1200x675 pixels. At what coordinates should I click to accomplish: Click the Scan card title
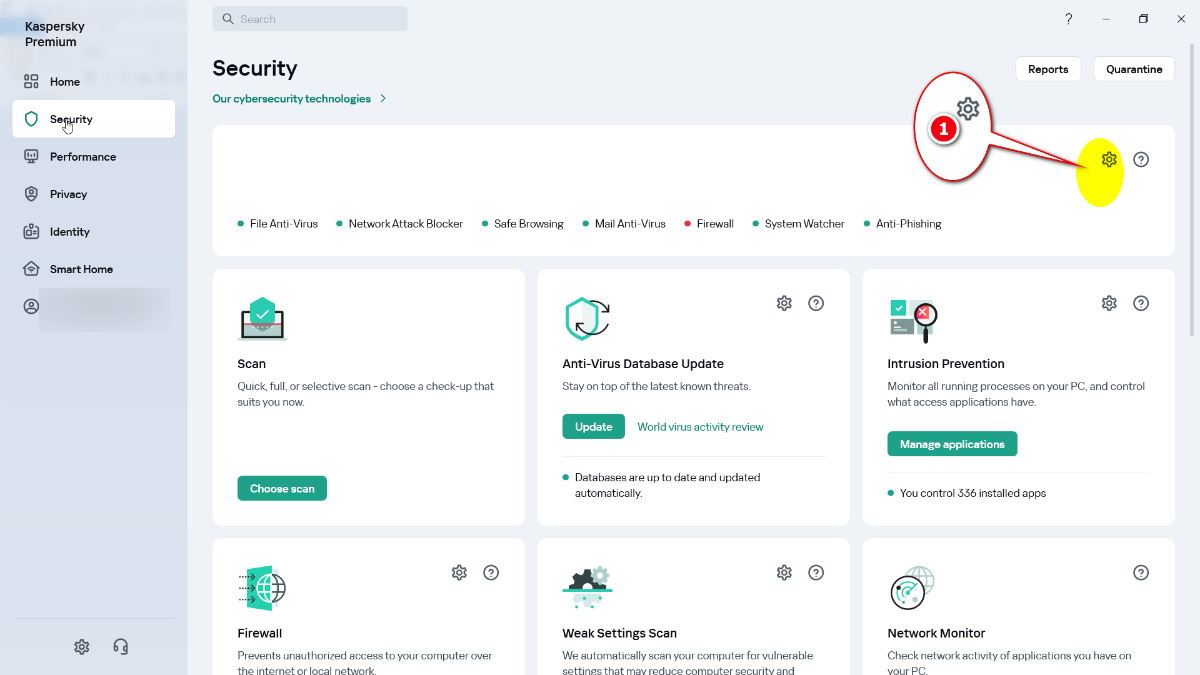(252, 364)
